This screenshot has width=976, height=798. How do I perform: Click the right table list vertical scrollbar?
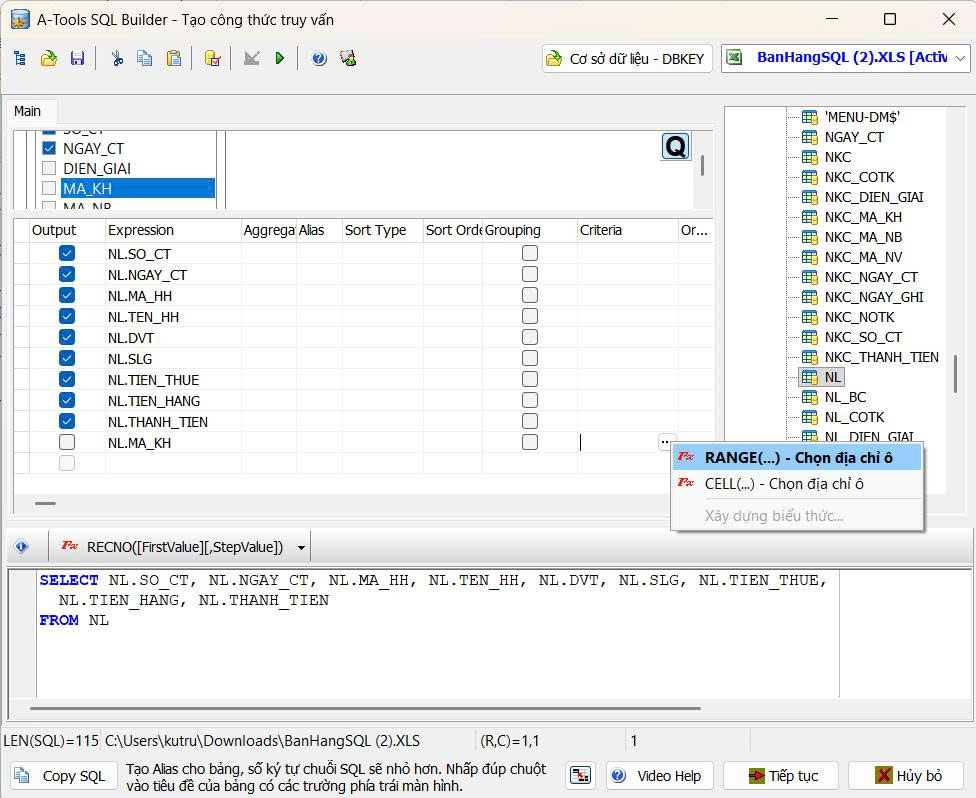pyautogui.click(x=955, y=374)
